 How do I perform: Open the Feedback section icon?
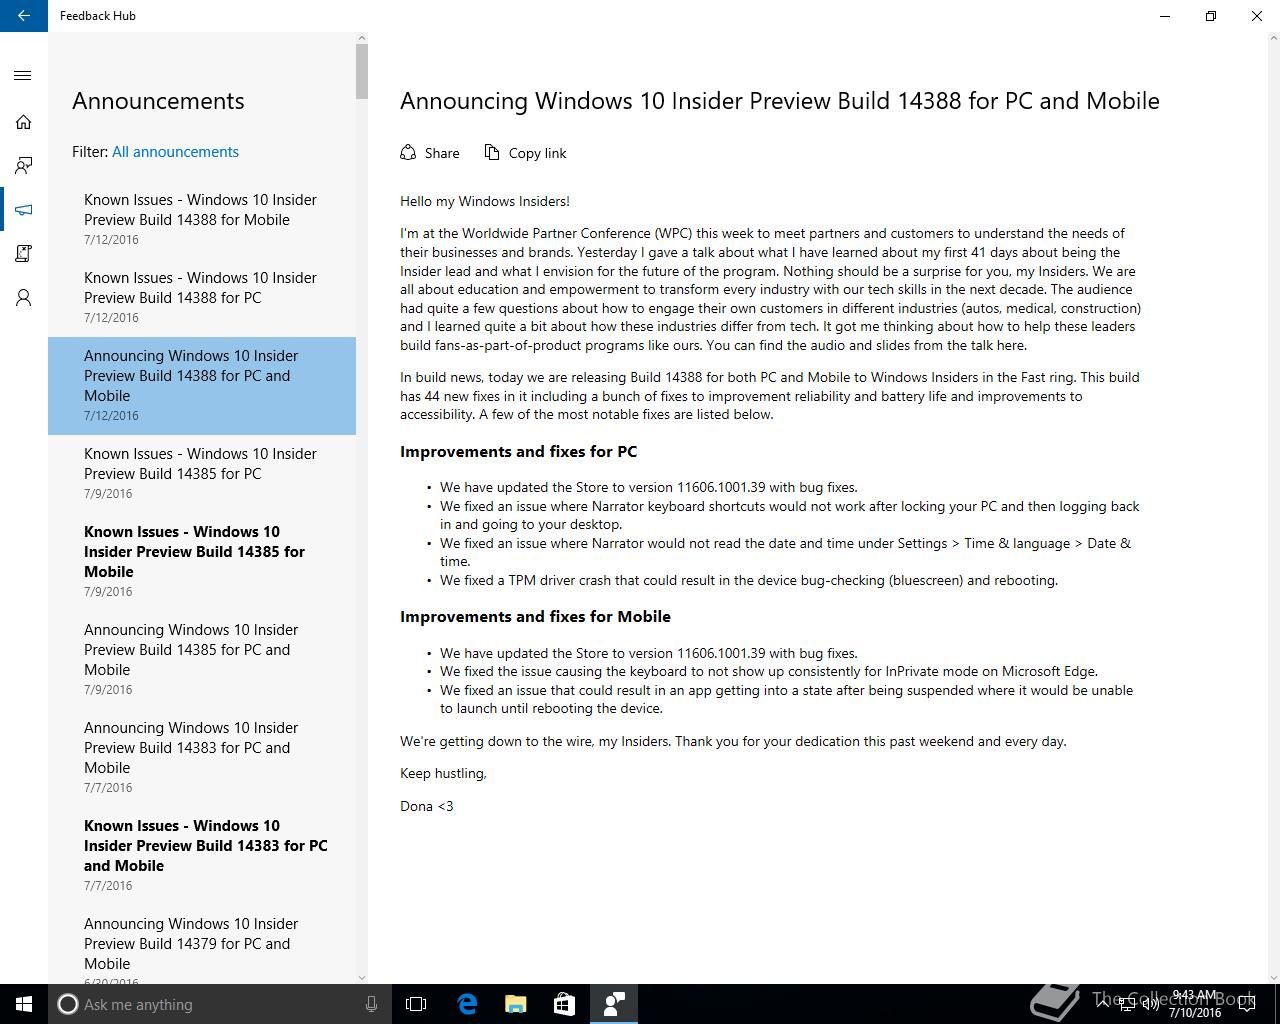pos(23,166)
